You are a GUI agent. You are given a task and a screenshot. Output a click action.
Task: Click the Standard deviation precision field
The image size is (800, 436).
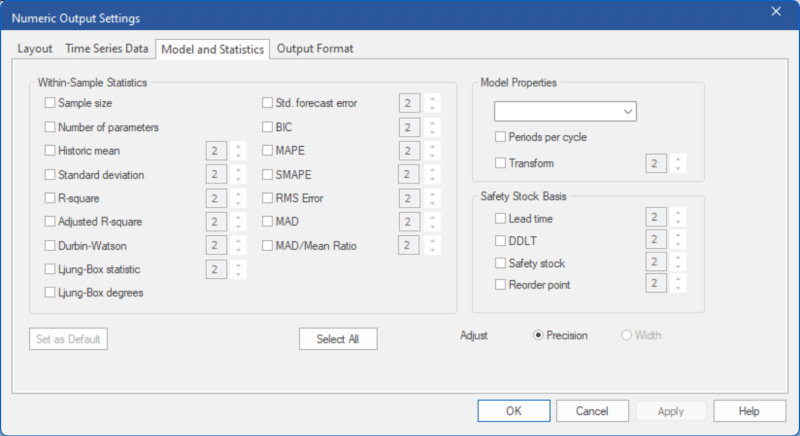pyautogui.click(x=216, y=174)
